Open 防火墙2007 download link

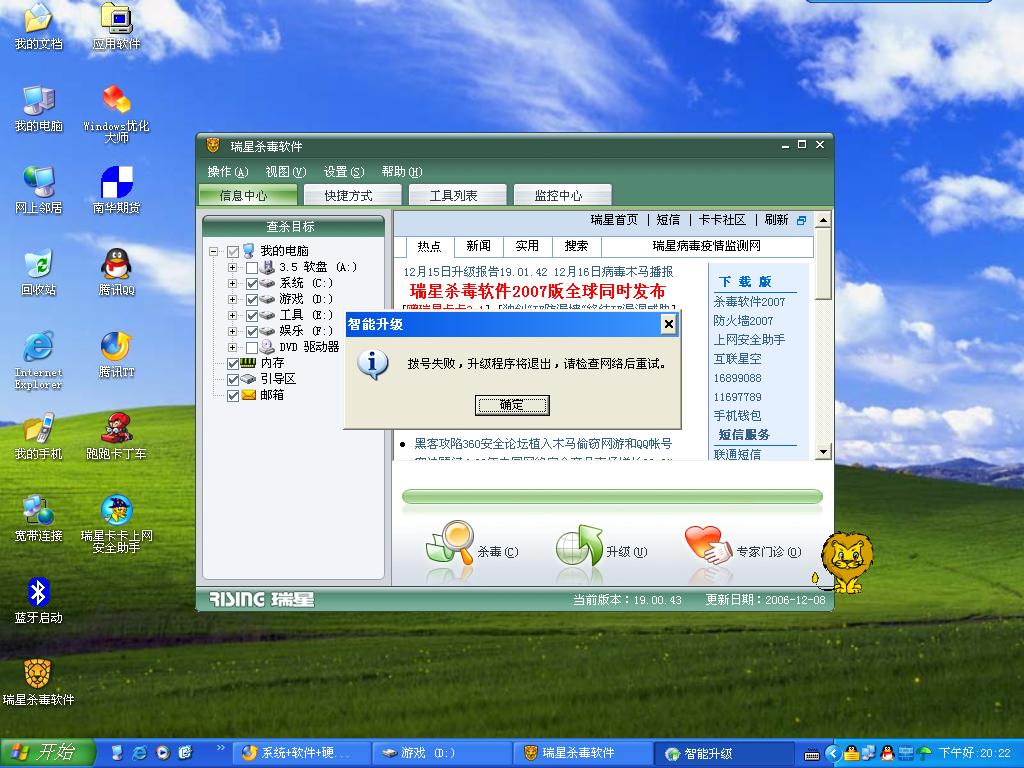coord(743,321)
